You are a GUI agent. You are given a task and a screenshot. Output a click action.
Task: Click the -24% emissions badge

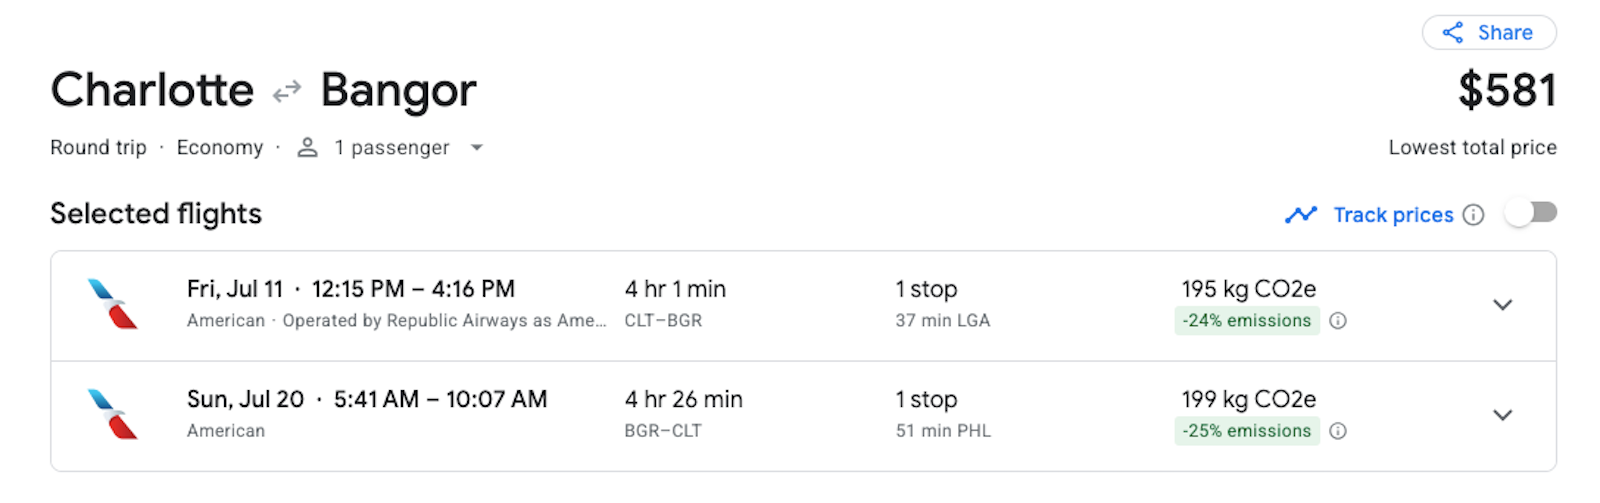(1246, 321)
